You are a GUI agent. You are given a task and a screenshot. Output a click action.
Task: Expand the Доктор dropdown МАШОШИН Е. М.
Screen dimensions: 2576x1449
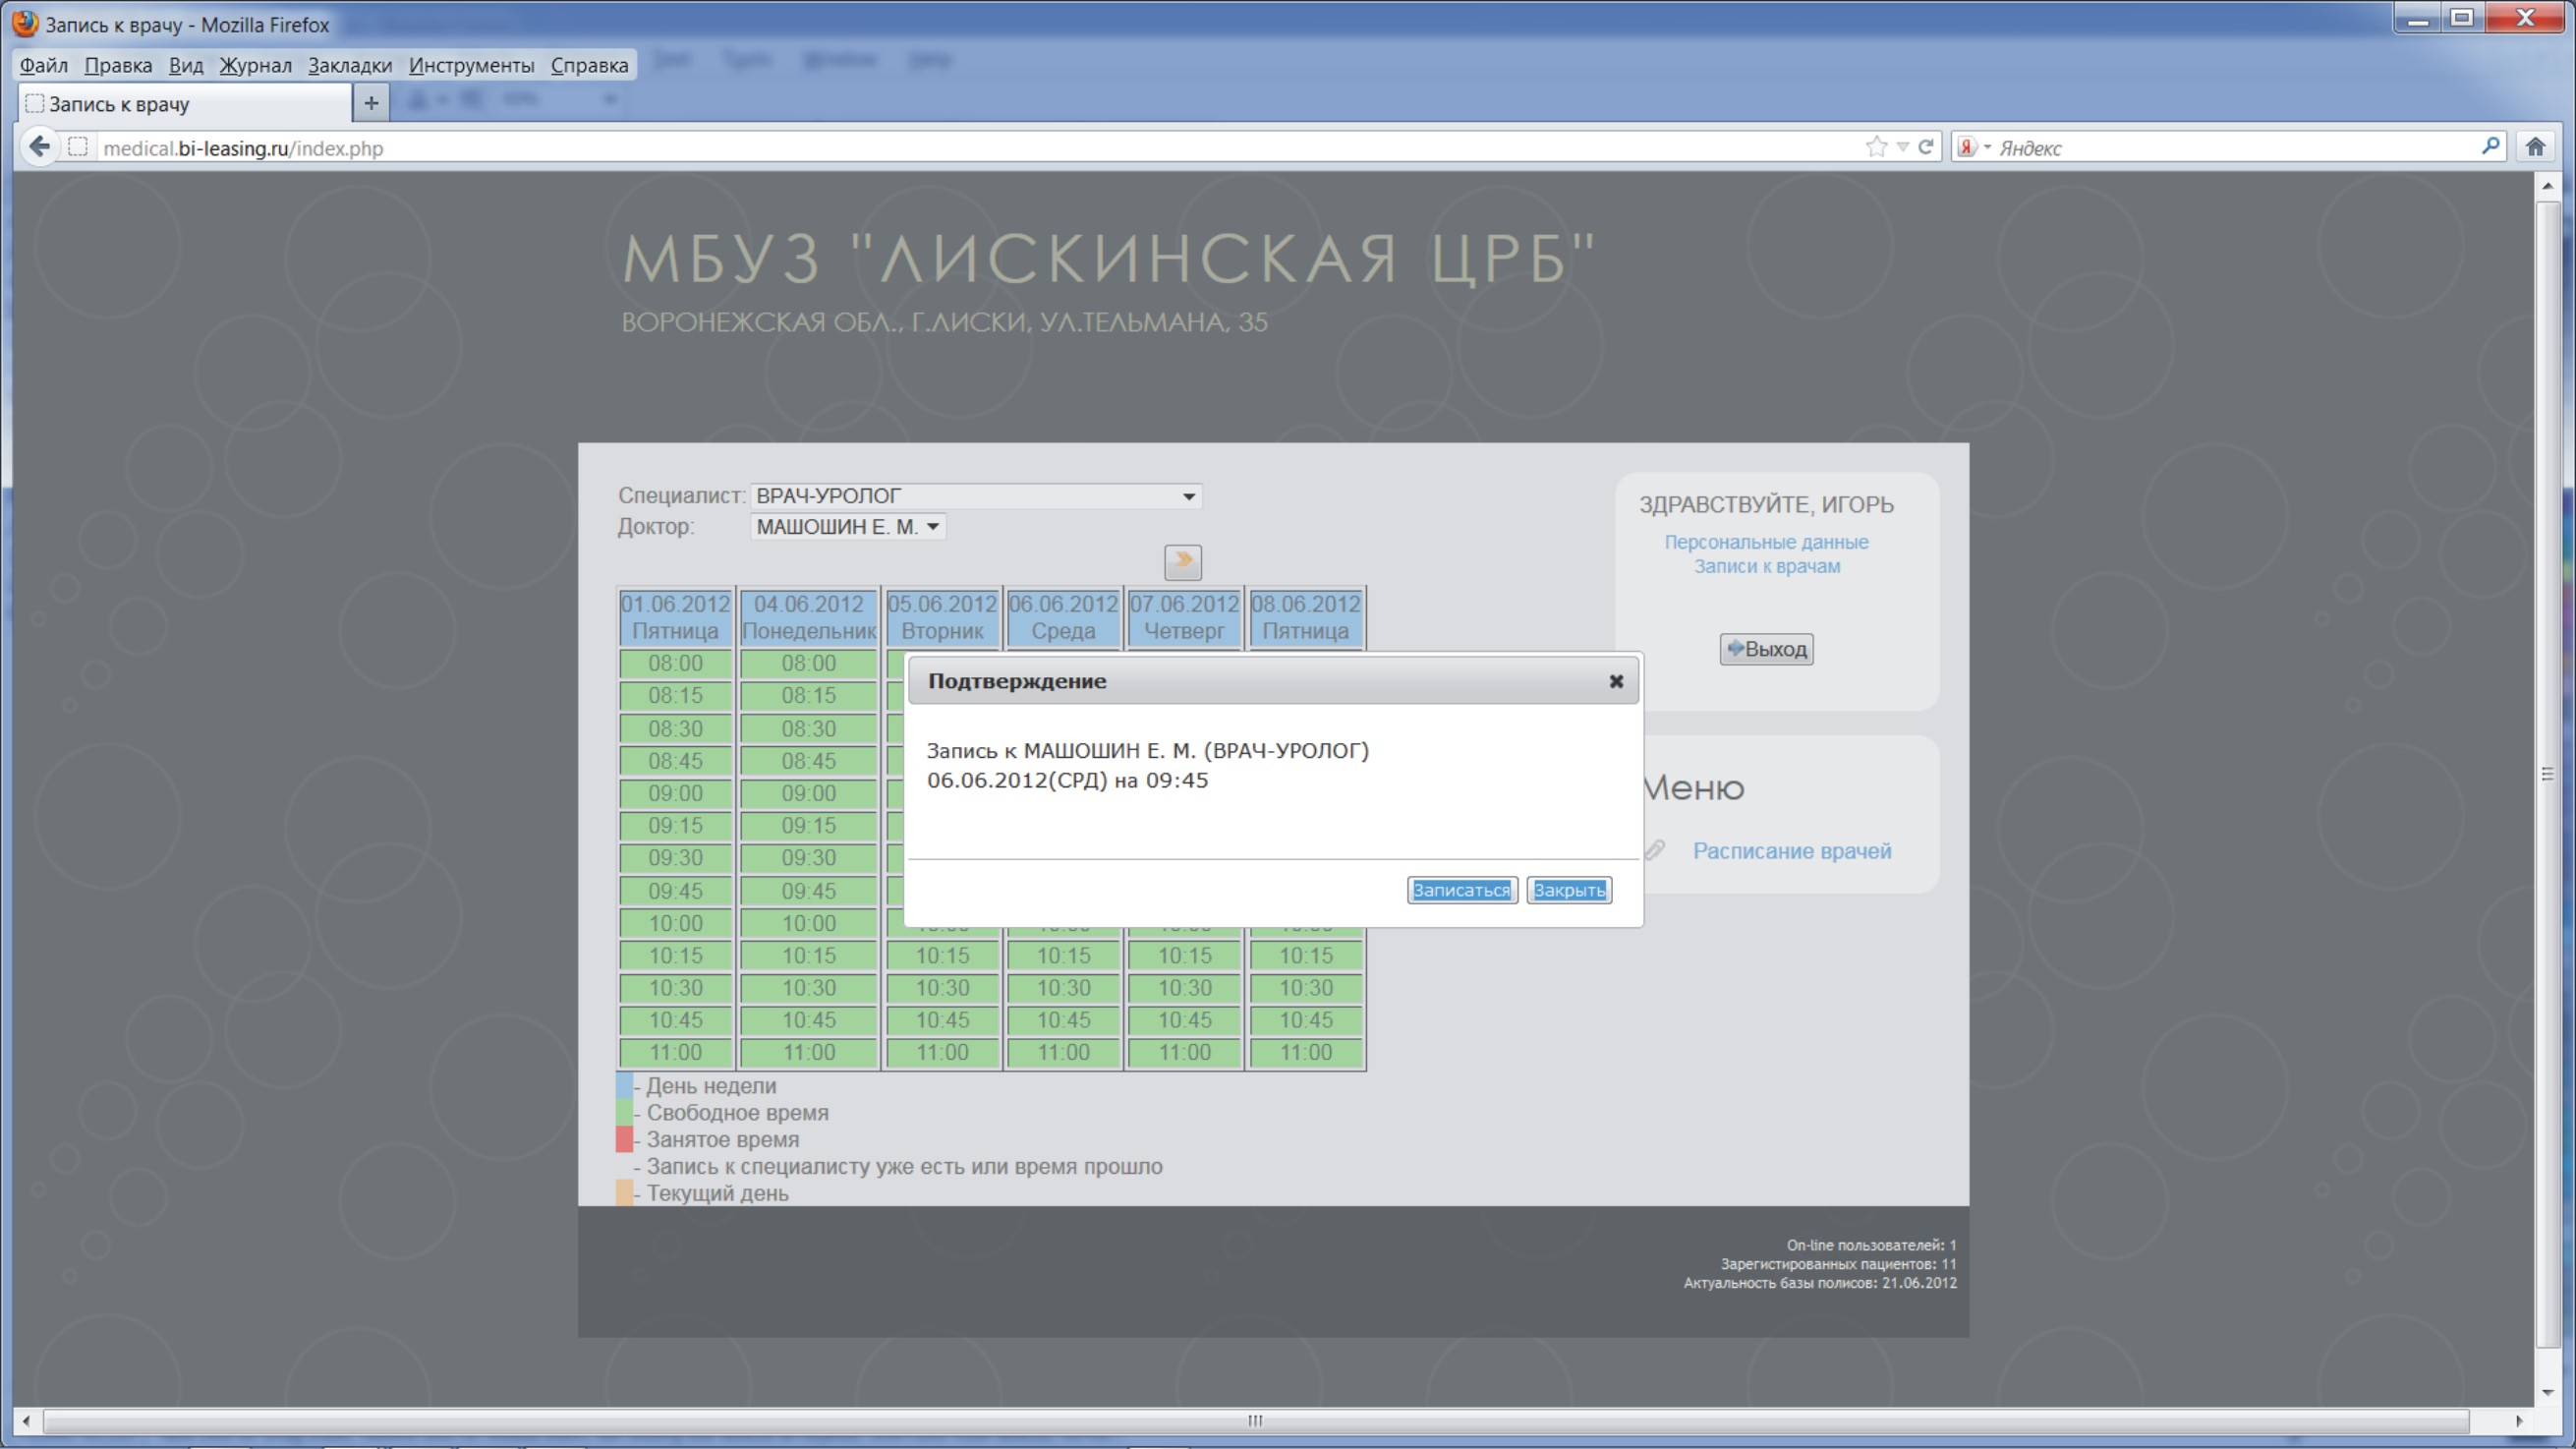point(847,527)
